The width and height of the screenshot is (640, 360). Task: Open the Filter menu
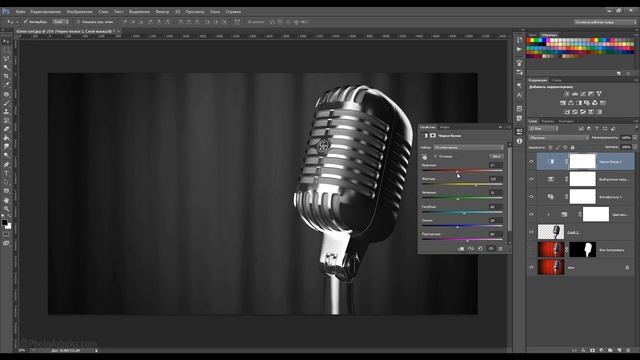[162, 12]
